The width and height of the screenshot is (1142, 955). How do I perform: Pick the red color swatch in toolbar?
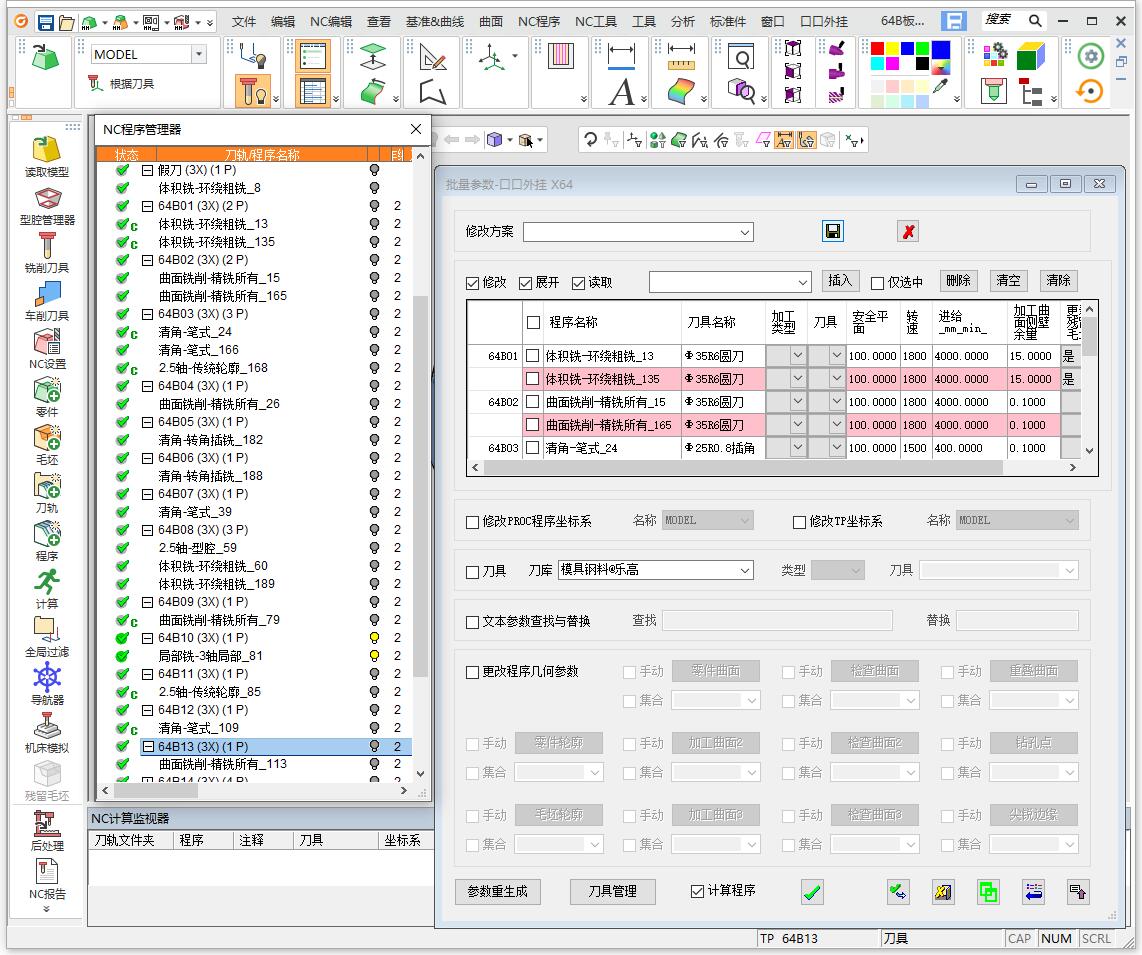pyautogui.click(x=877, y=48)
